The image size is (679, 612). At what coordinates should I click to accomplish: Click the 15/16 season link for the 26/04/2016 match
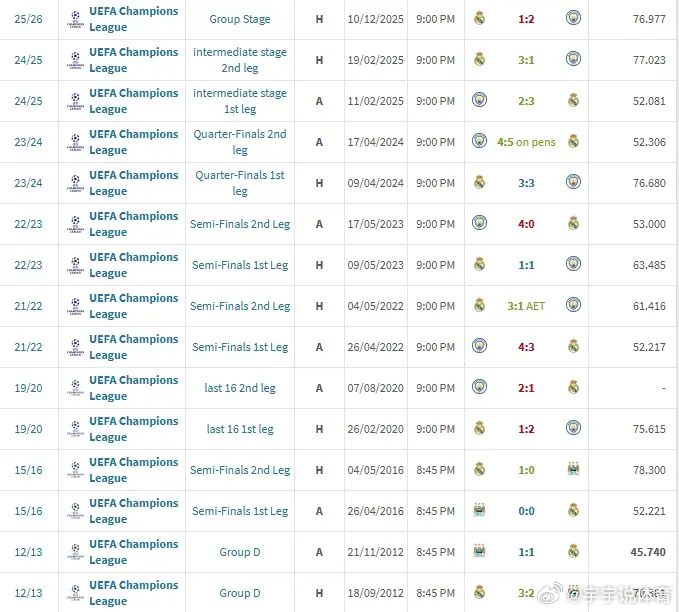(29, 511)
